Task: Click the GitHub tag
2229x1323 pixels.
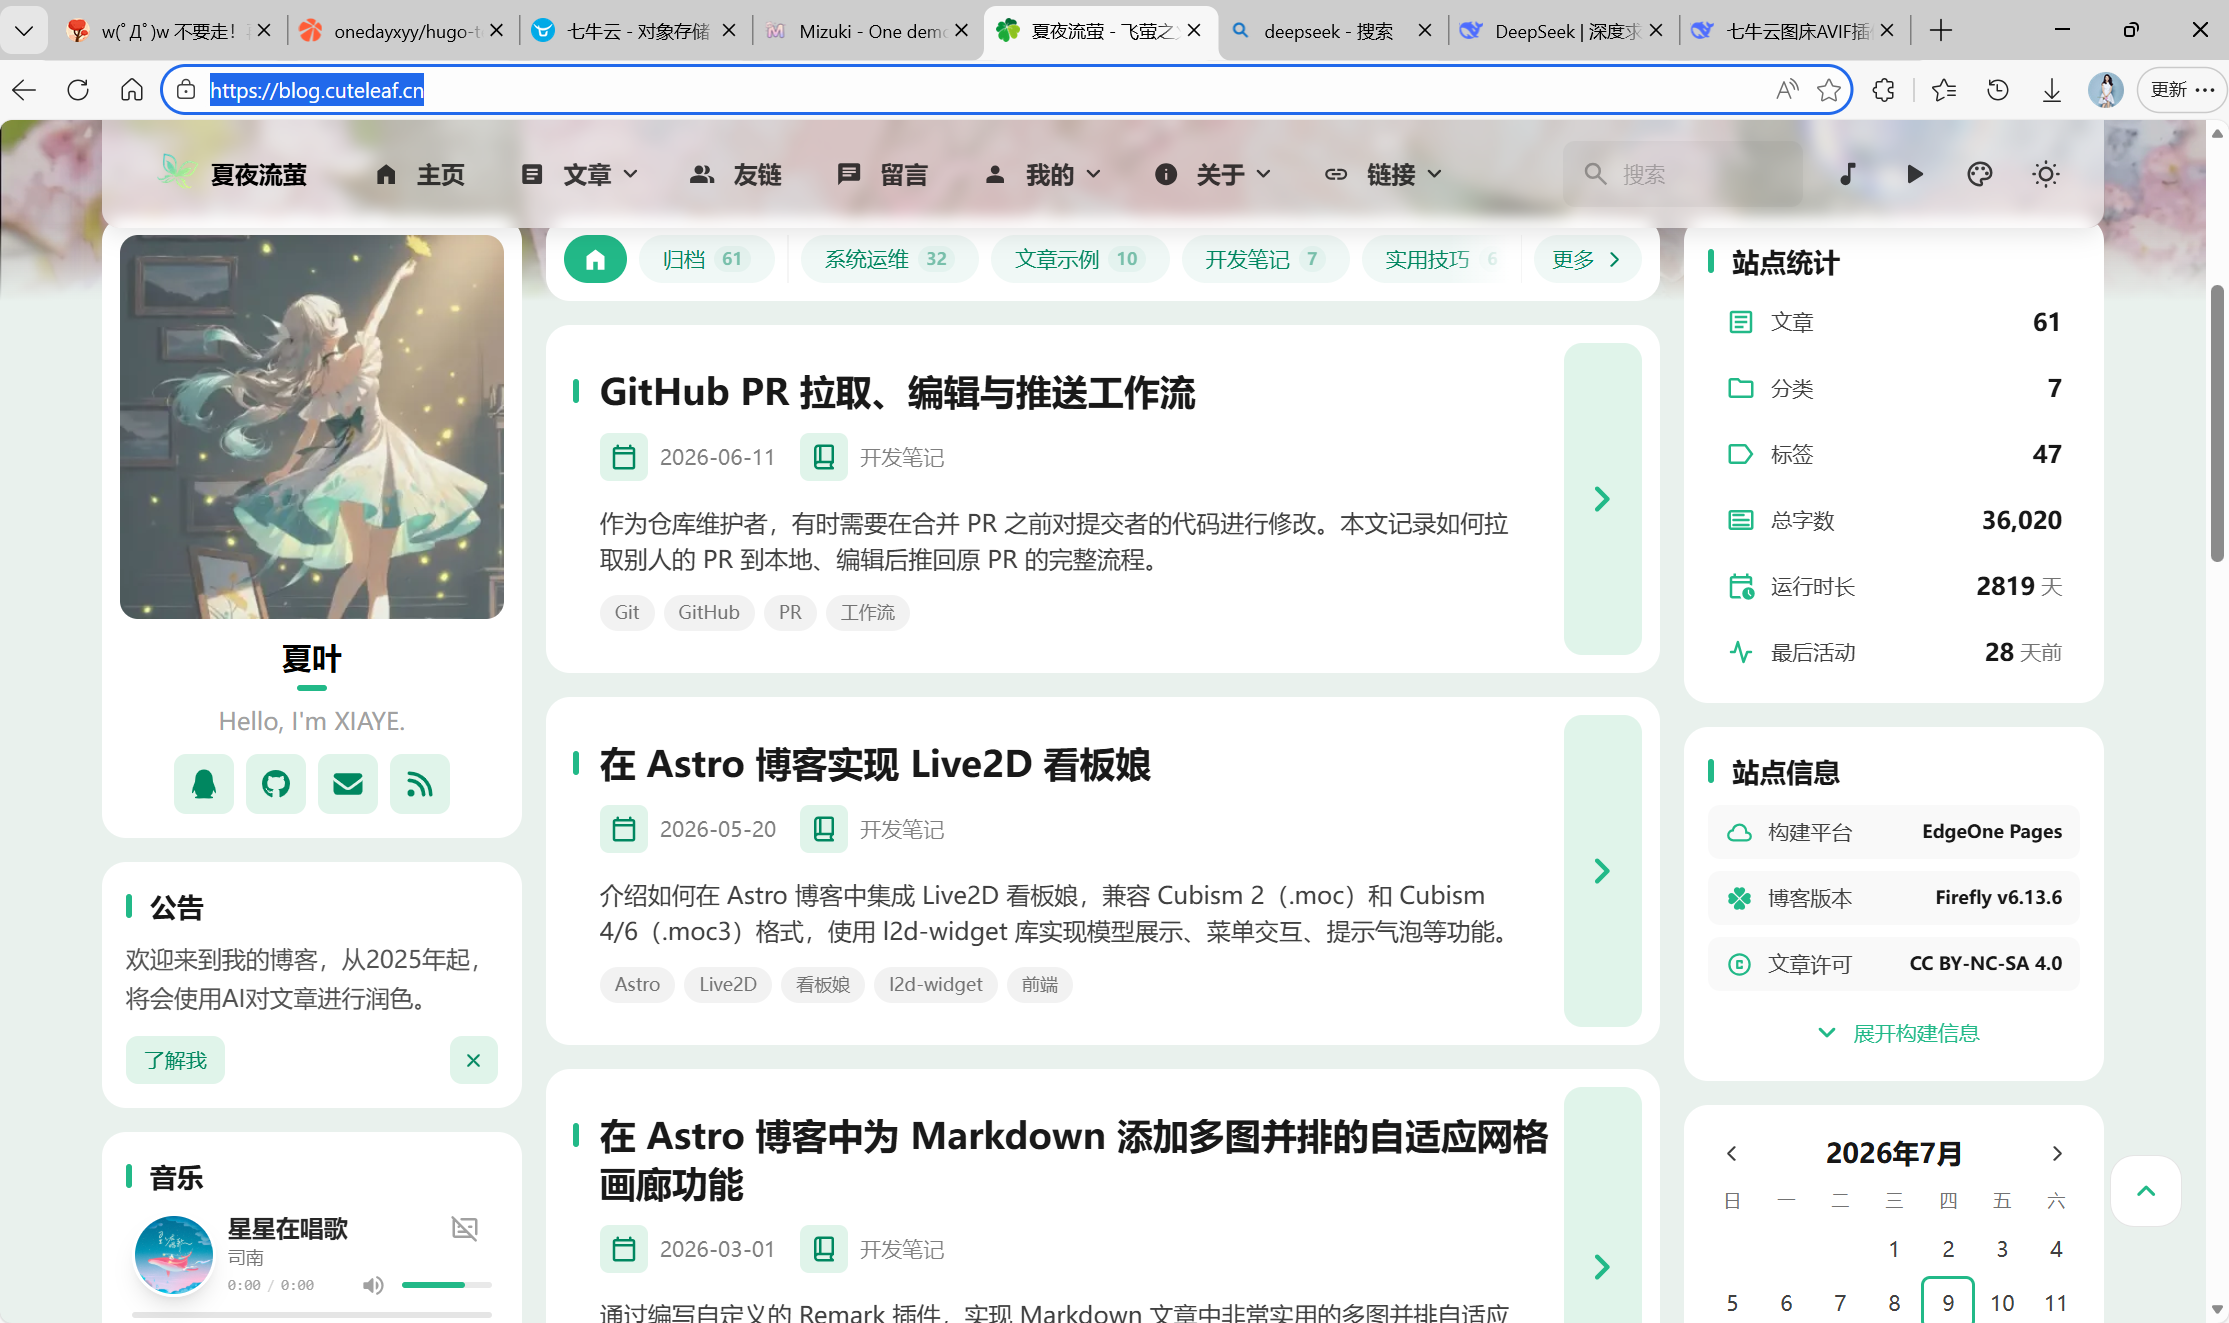Action: (709, 613)
